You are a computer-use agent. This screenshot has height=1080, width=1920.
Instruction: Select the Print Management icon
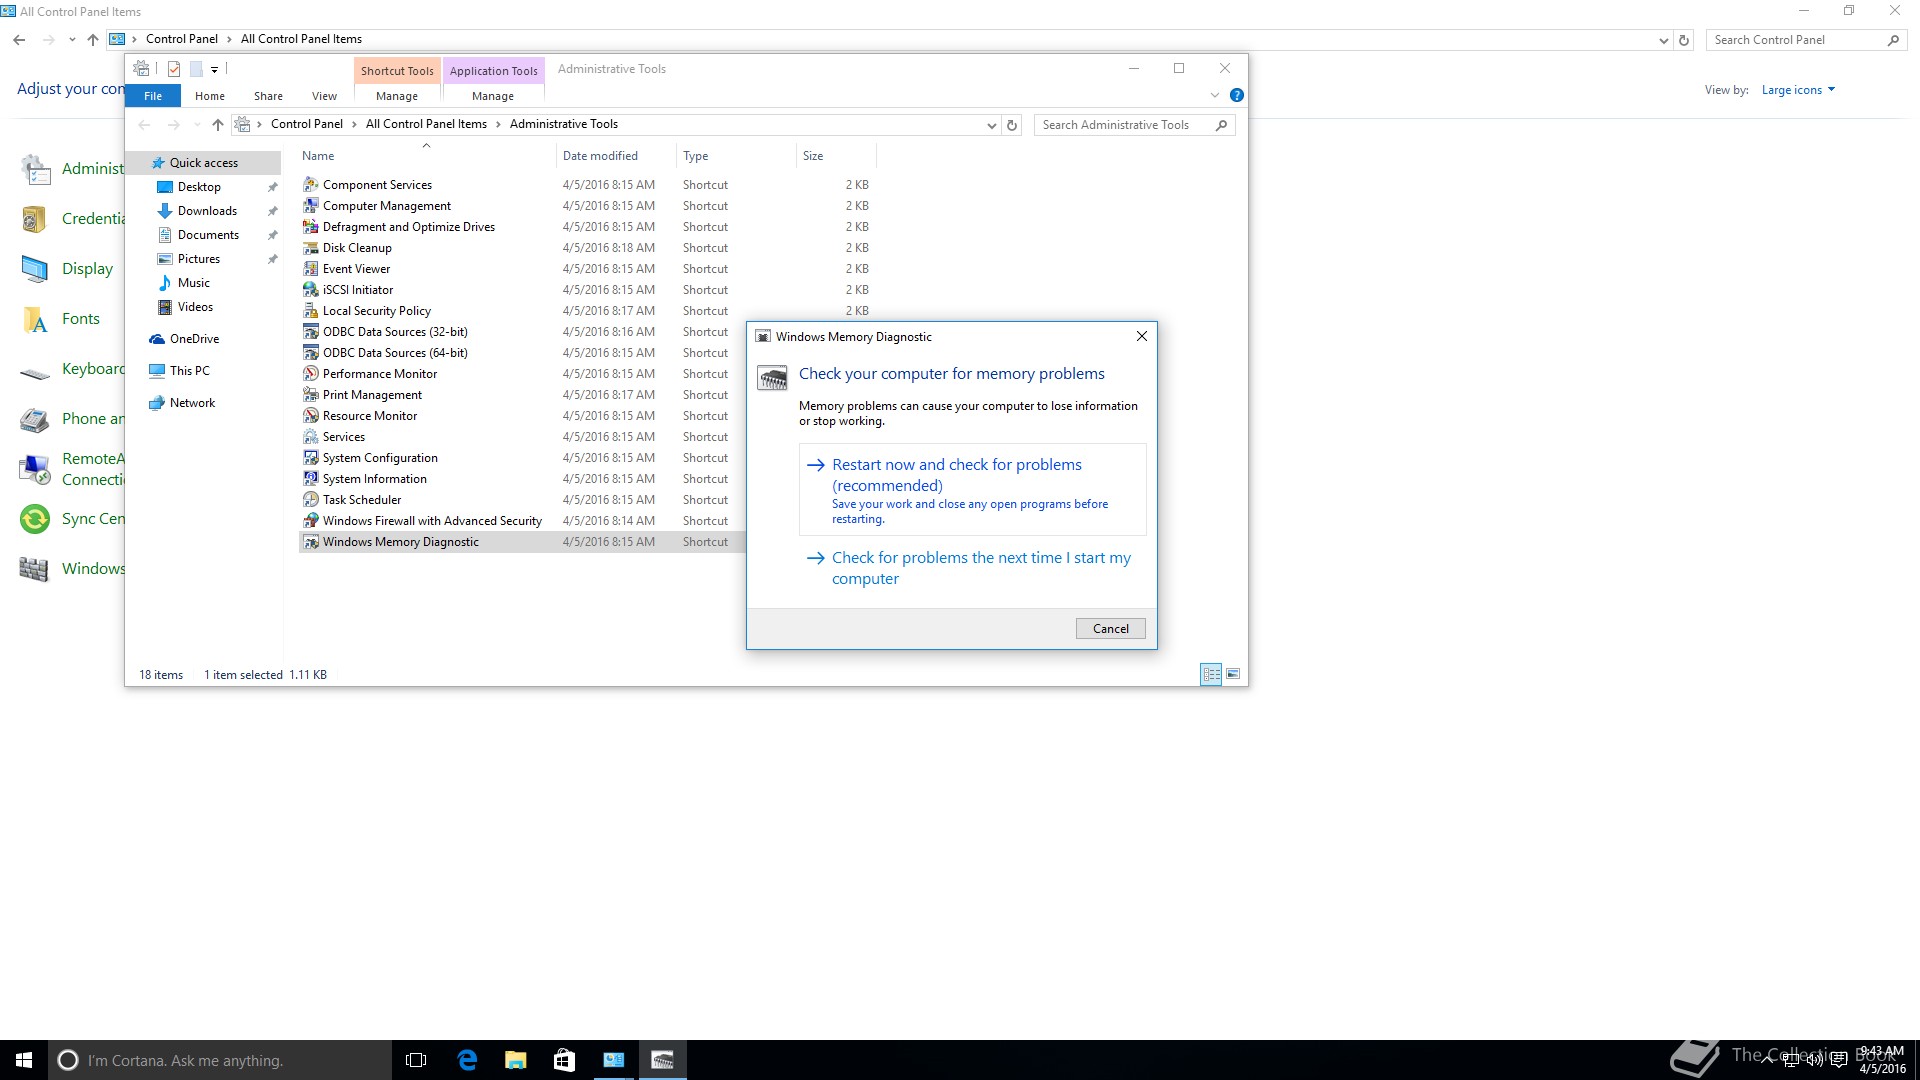(311, 394)
